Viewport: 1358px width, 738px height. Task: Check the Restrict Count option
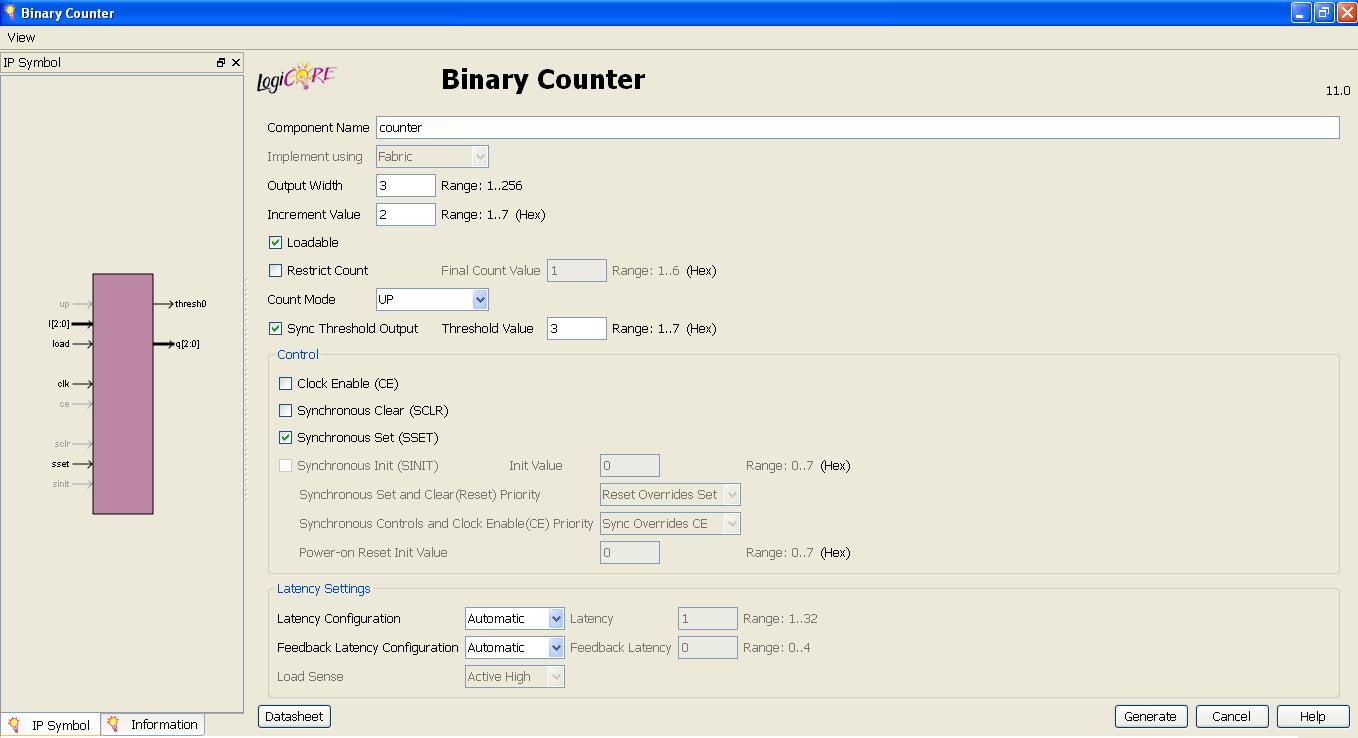point(275,270)
